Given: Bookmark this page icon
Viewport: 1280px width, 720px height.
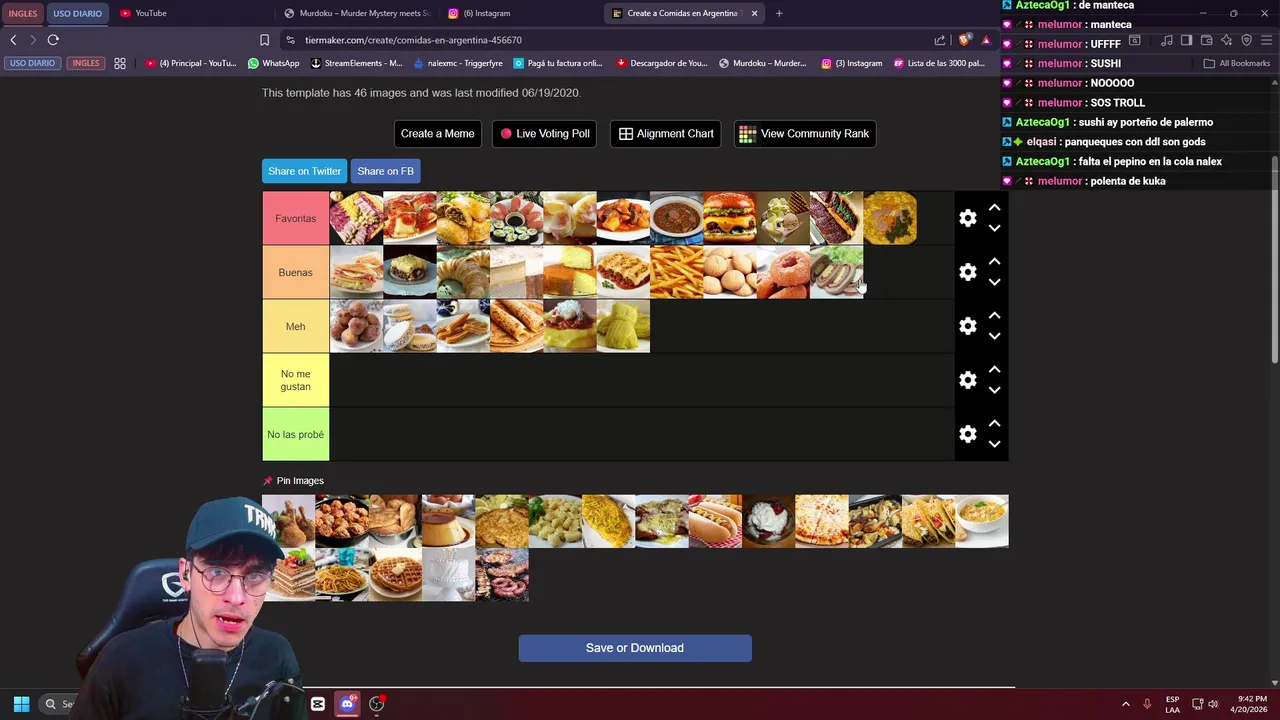Looking at the screenshot, I should coord(264,40).
